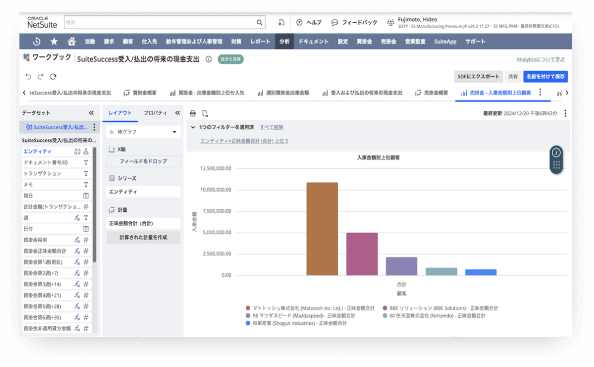Click the info icon beside workbook title
The width and height of the screenshot is (594, 367).
pyautogui.click(x=208, y=59)
